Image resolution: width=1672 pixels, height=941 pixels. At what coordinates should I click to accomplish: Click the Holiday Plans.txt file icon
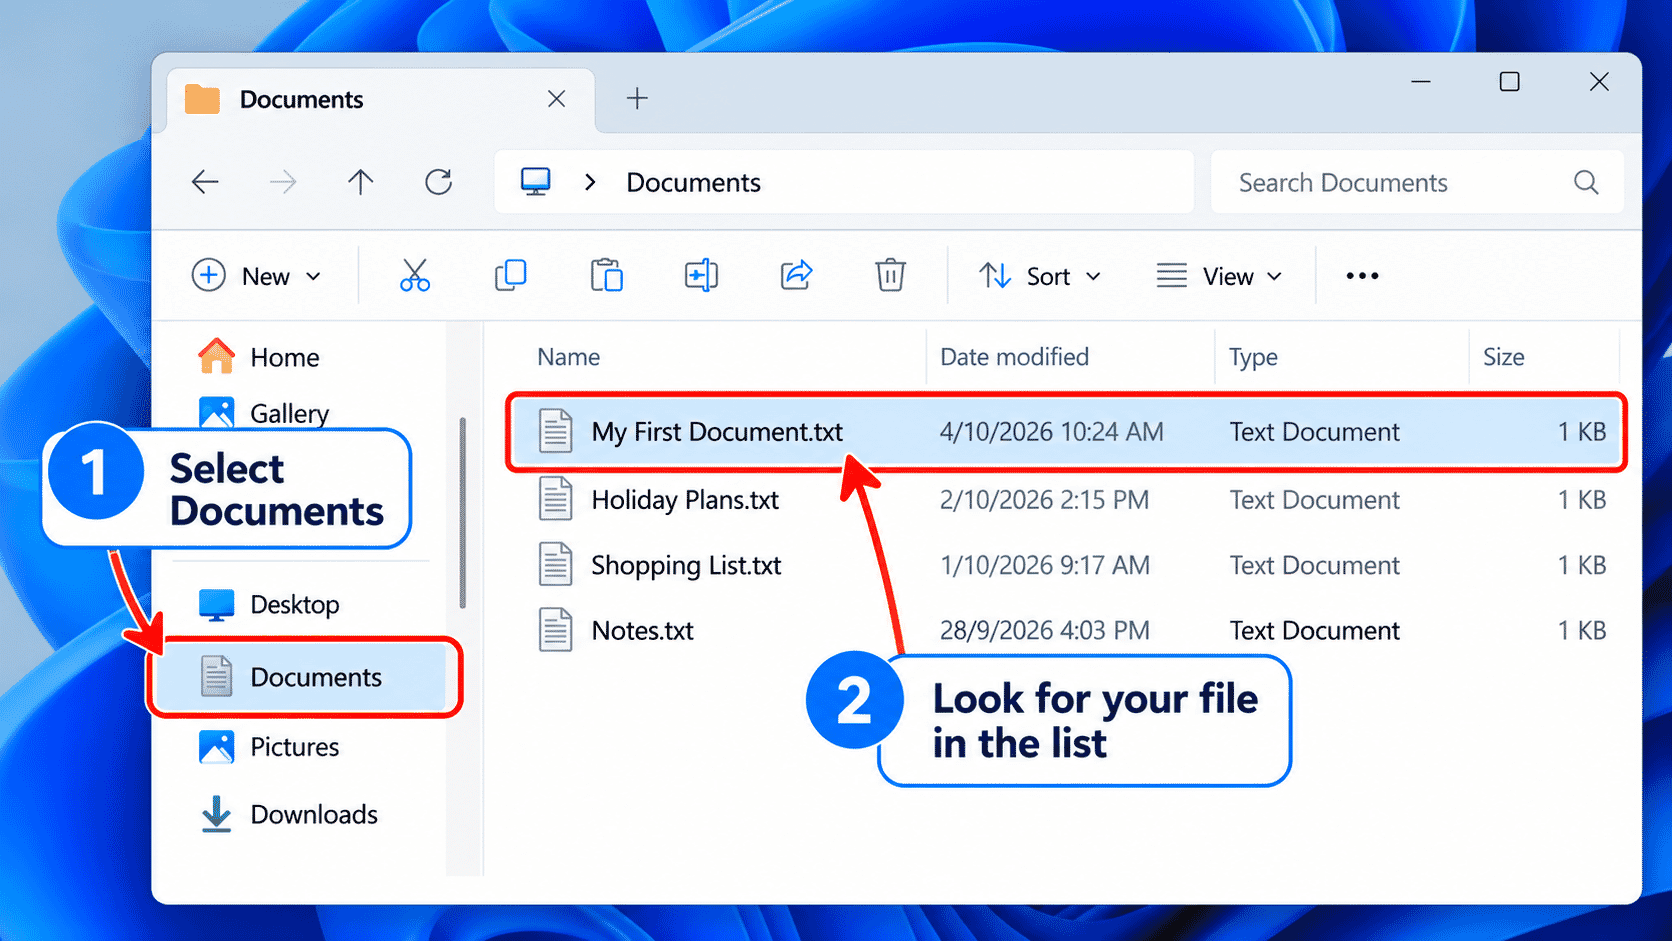click(x=555, y=499)
